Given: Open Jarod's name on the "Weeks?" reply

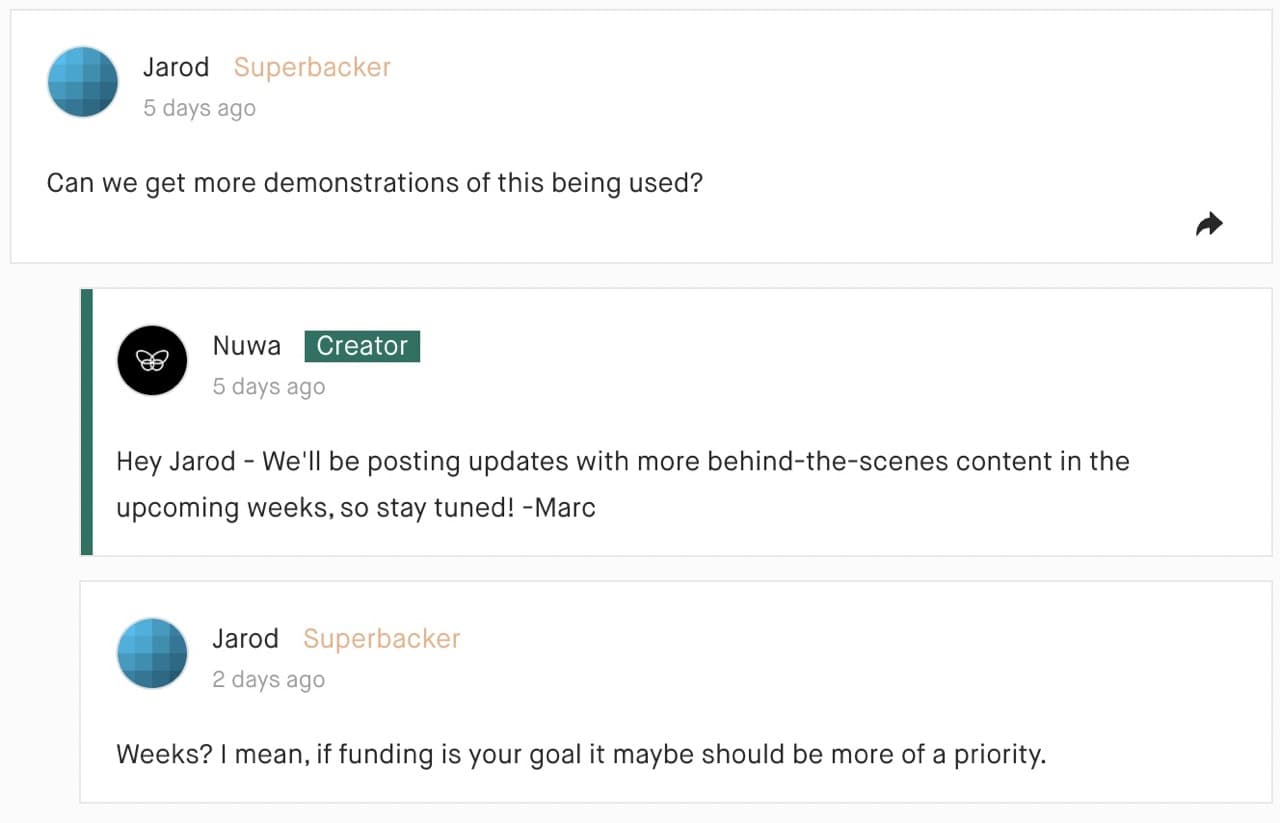Looking at the screenshot, I should tap(245, 638).
